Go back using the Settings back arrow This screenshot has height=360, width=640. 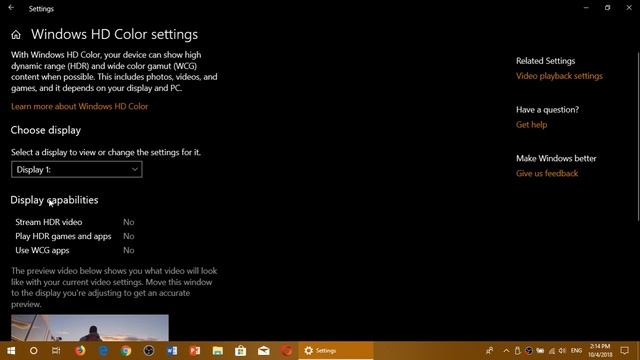click(x=11, y=8)
